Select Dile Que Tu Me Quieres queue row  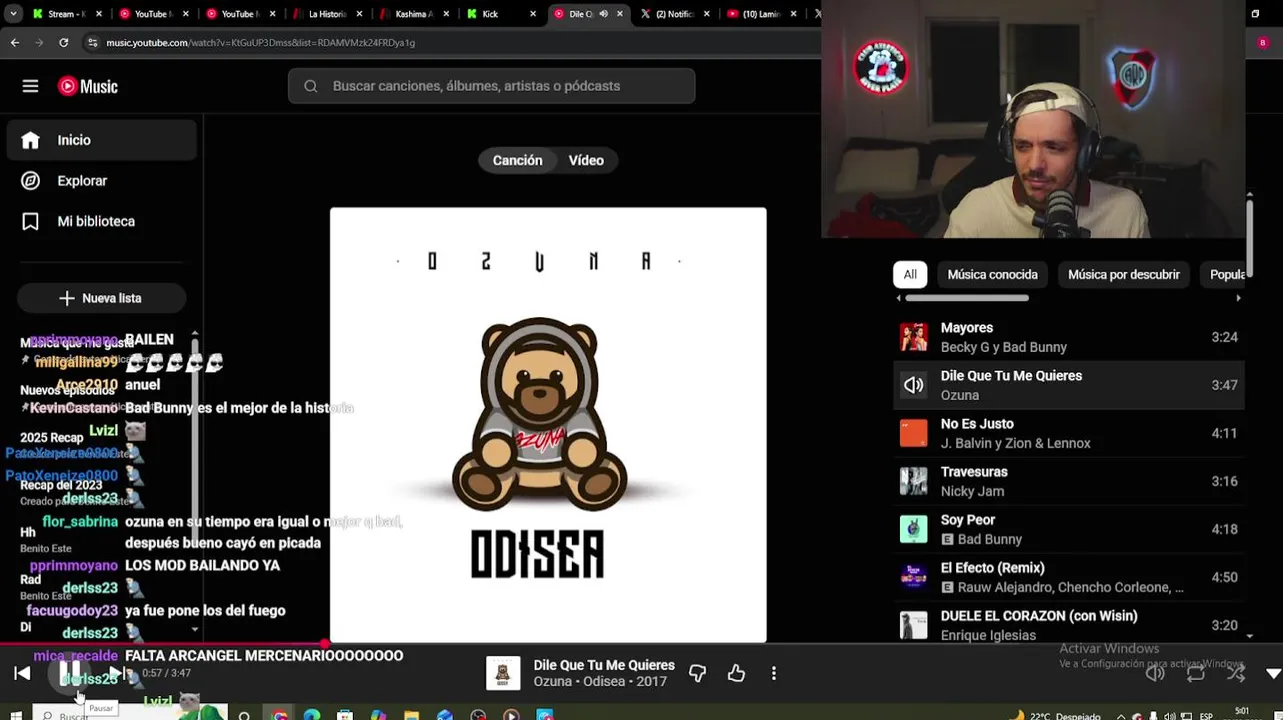[x=1068, y=385]
